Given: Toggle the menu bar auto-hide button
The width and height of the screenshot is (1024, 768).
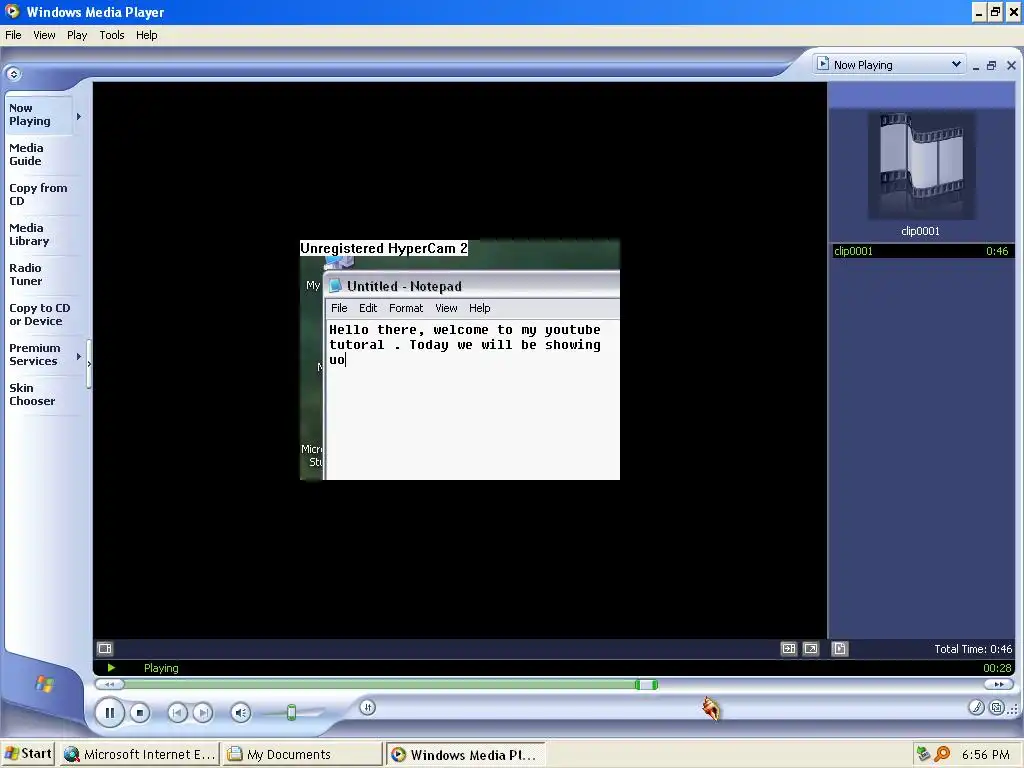Looking at the screenshot, I should (x=14, y=74).
